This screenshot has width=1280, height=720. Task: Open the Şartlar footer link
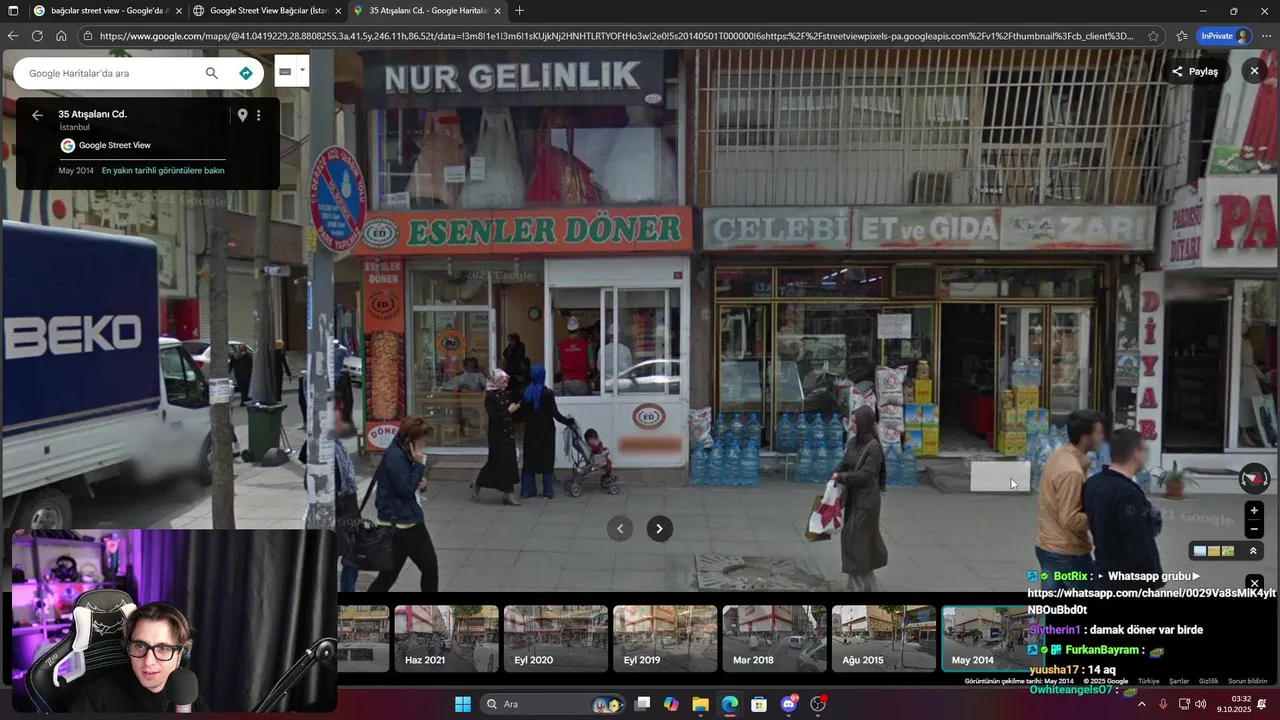pos(1179,681)
